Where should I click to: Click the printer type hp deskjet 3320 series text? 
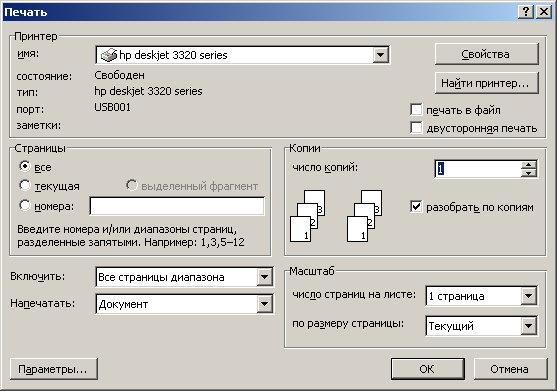148,92
